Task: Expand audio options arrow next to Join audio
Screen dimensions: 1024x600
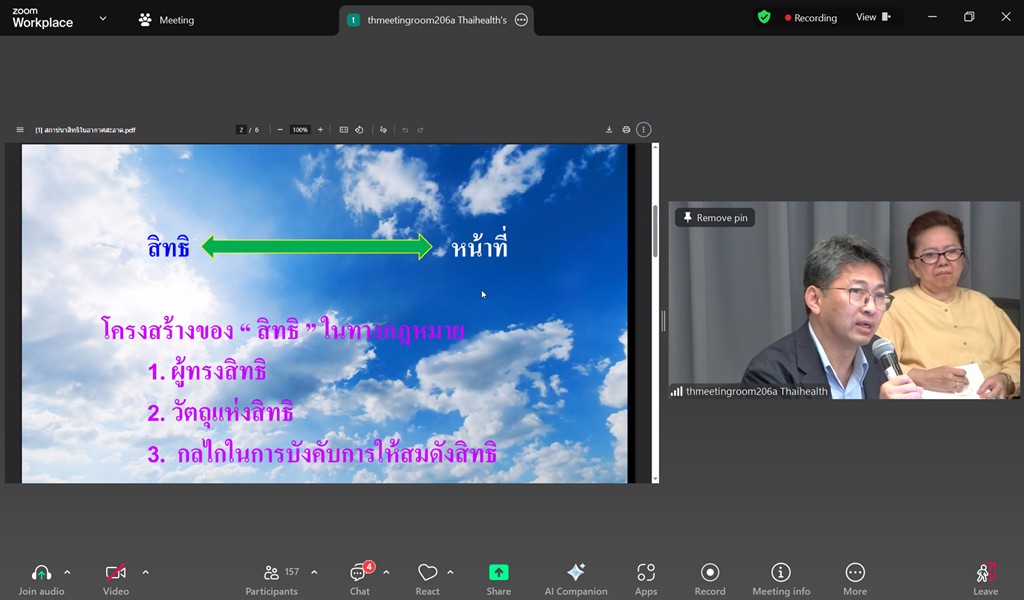Action: [67, 573]
